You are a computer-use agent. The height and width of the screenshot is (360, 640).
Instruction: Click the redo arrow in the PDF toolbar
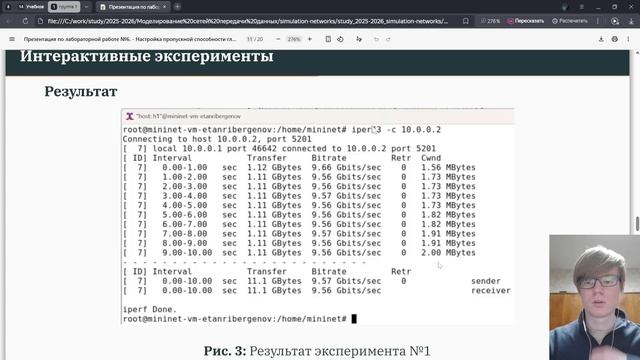click(x=388, y=39)
